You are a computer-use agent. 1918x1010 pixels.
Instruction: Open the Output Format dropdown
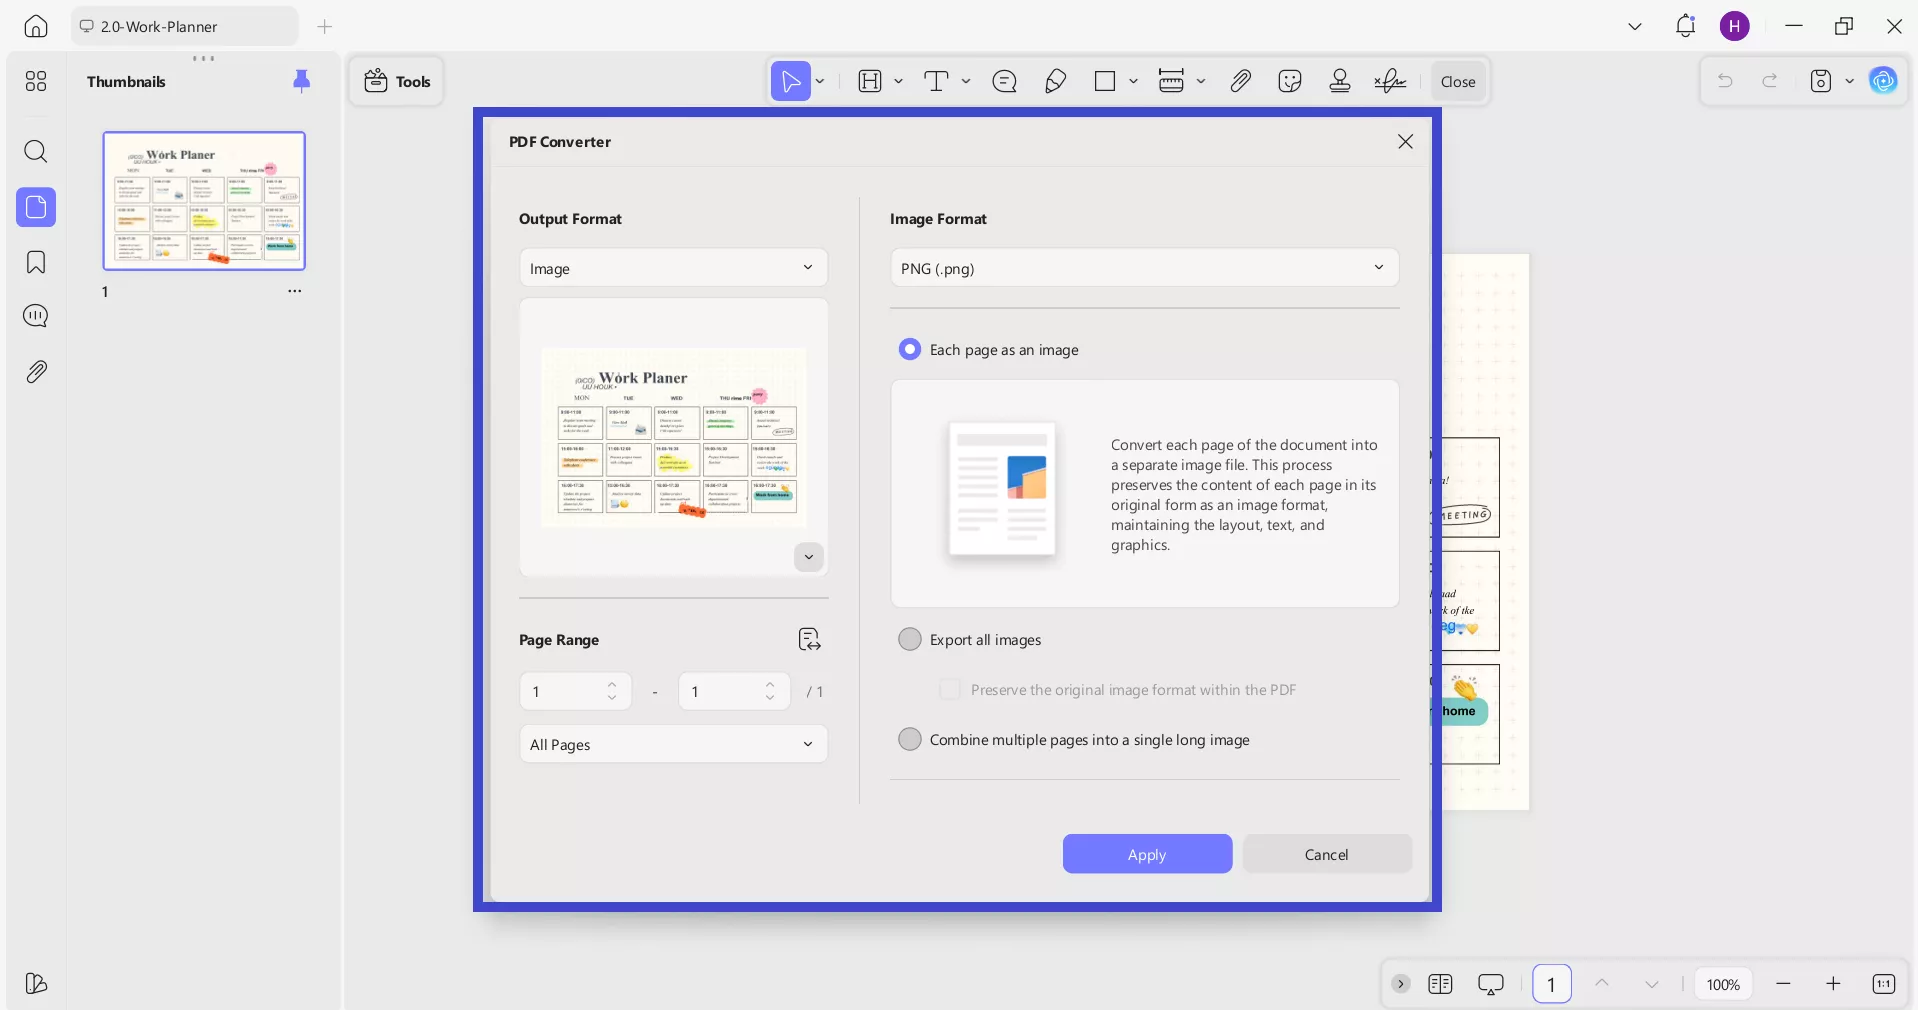pyautogui.click(x=673, y=268)
